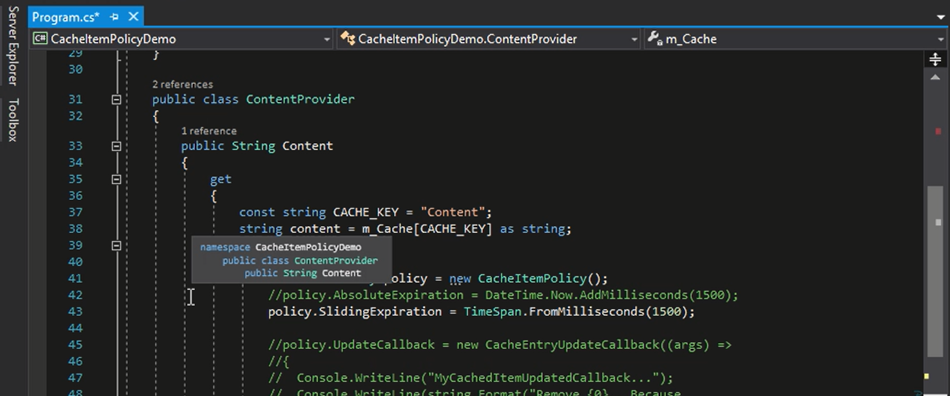Open the CacheItemPolicyDemo project dropdown
Viewport: 950px width, 396px height.
(181, 39)
